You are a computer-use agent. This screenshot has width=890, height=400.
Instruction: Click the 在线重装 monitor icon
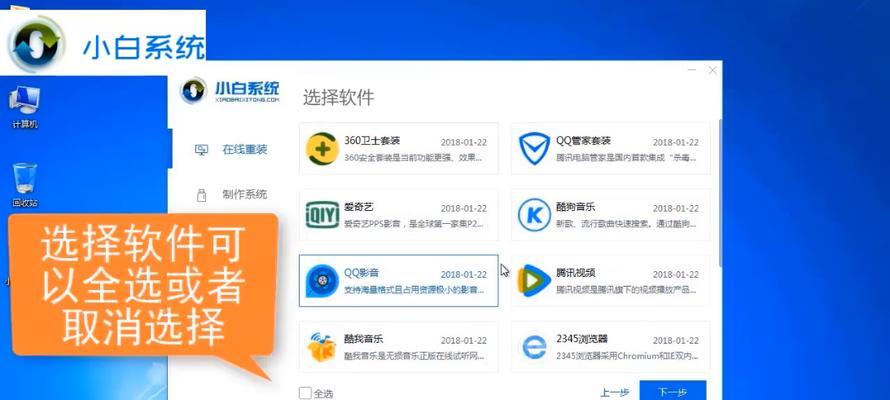[201, 150]
